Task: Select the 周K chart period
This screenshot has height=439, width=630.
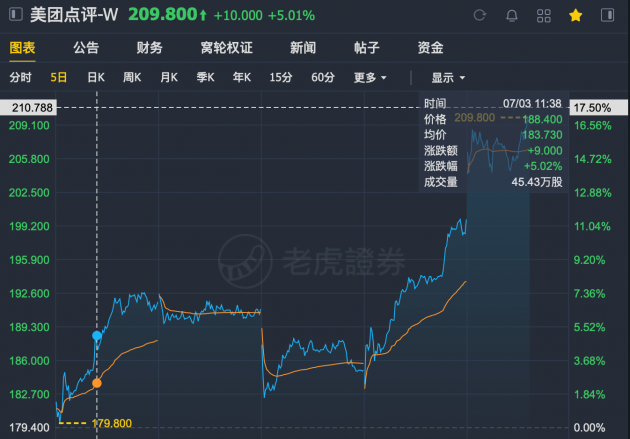Action: 132,77
